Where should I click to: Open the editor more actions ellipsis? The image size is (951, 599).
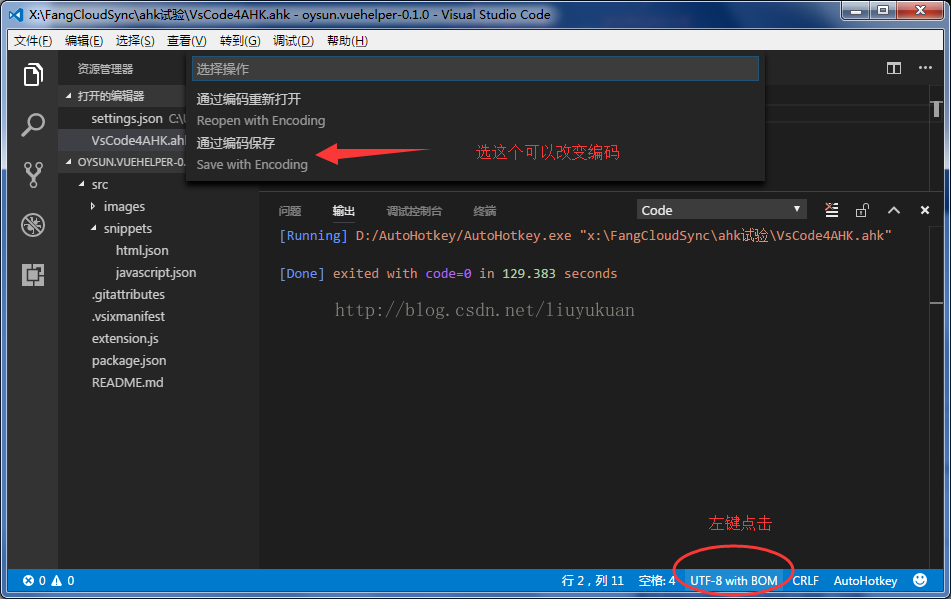[x=925, y=68]
